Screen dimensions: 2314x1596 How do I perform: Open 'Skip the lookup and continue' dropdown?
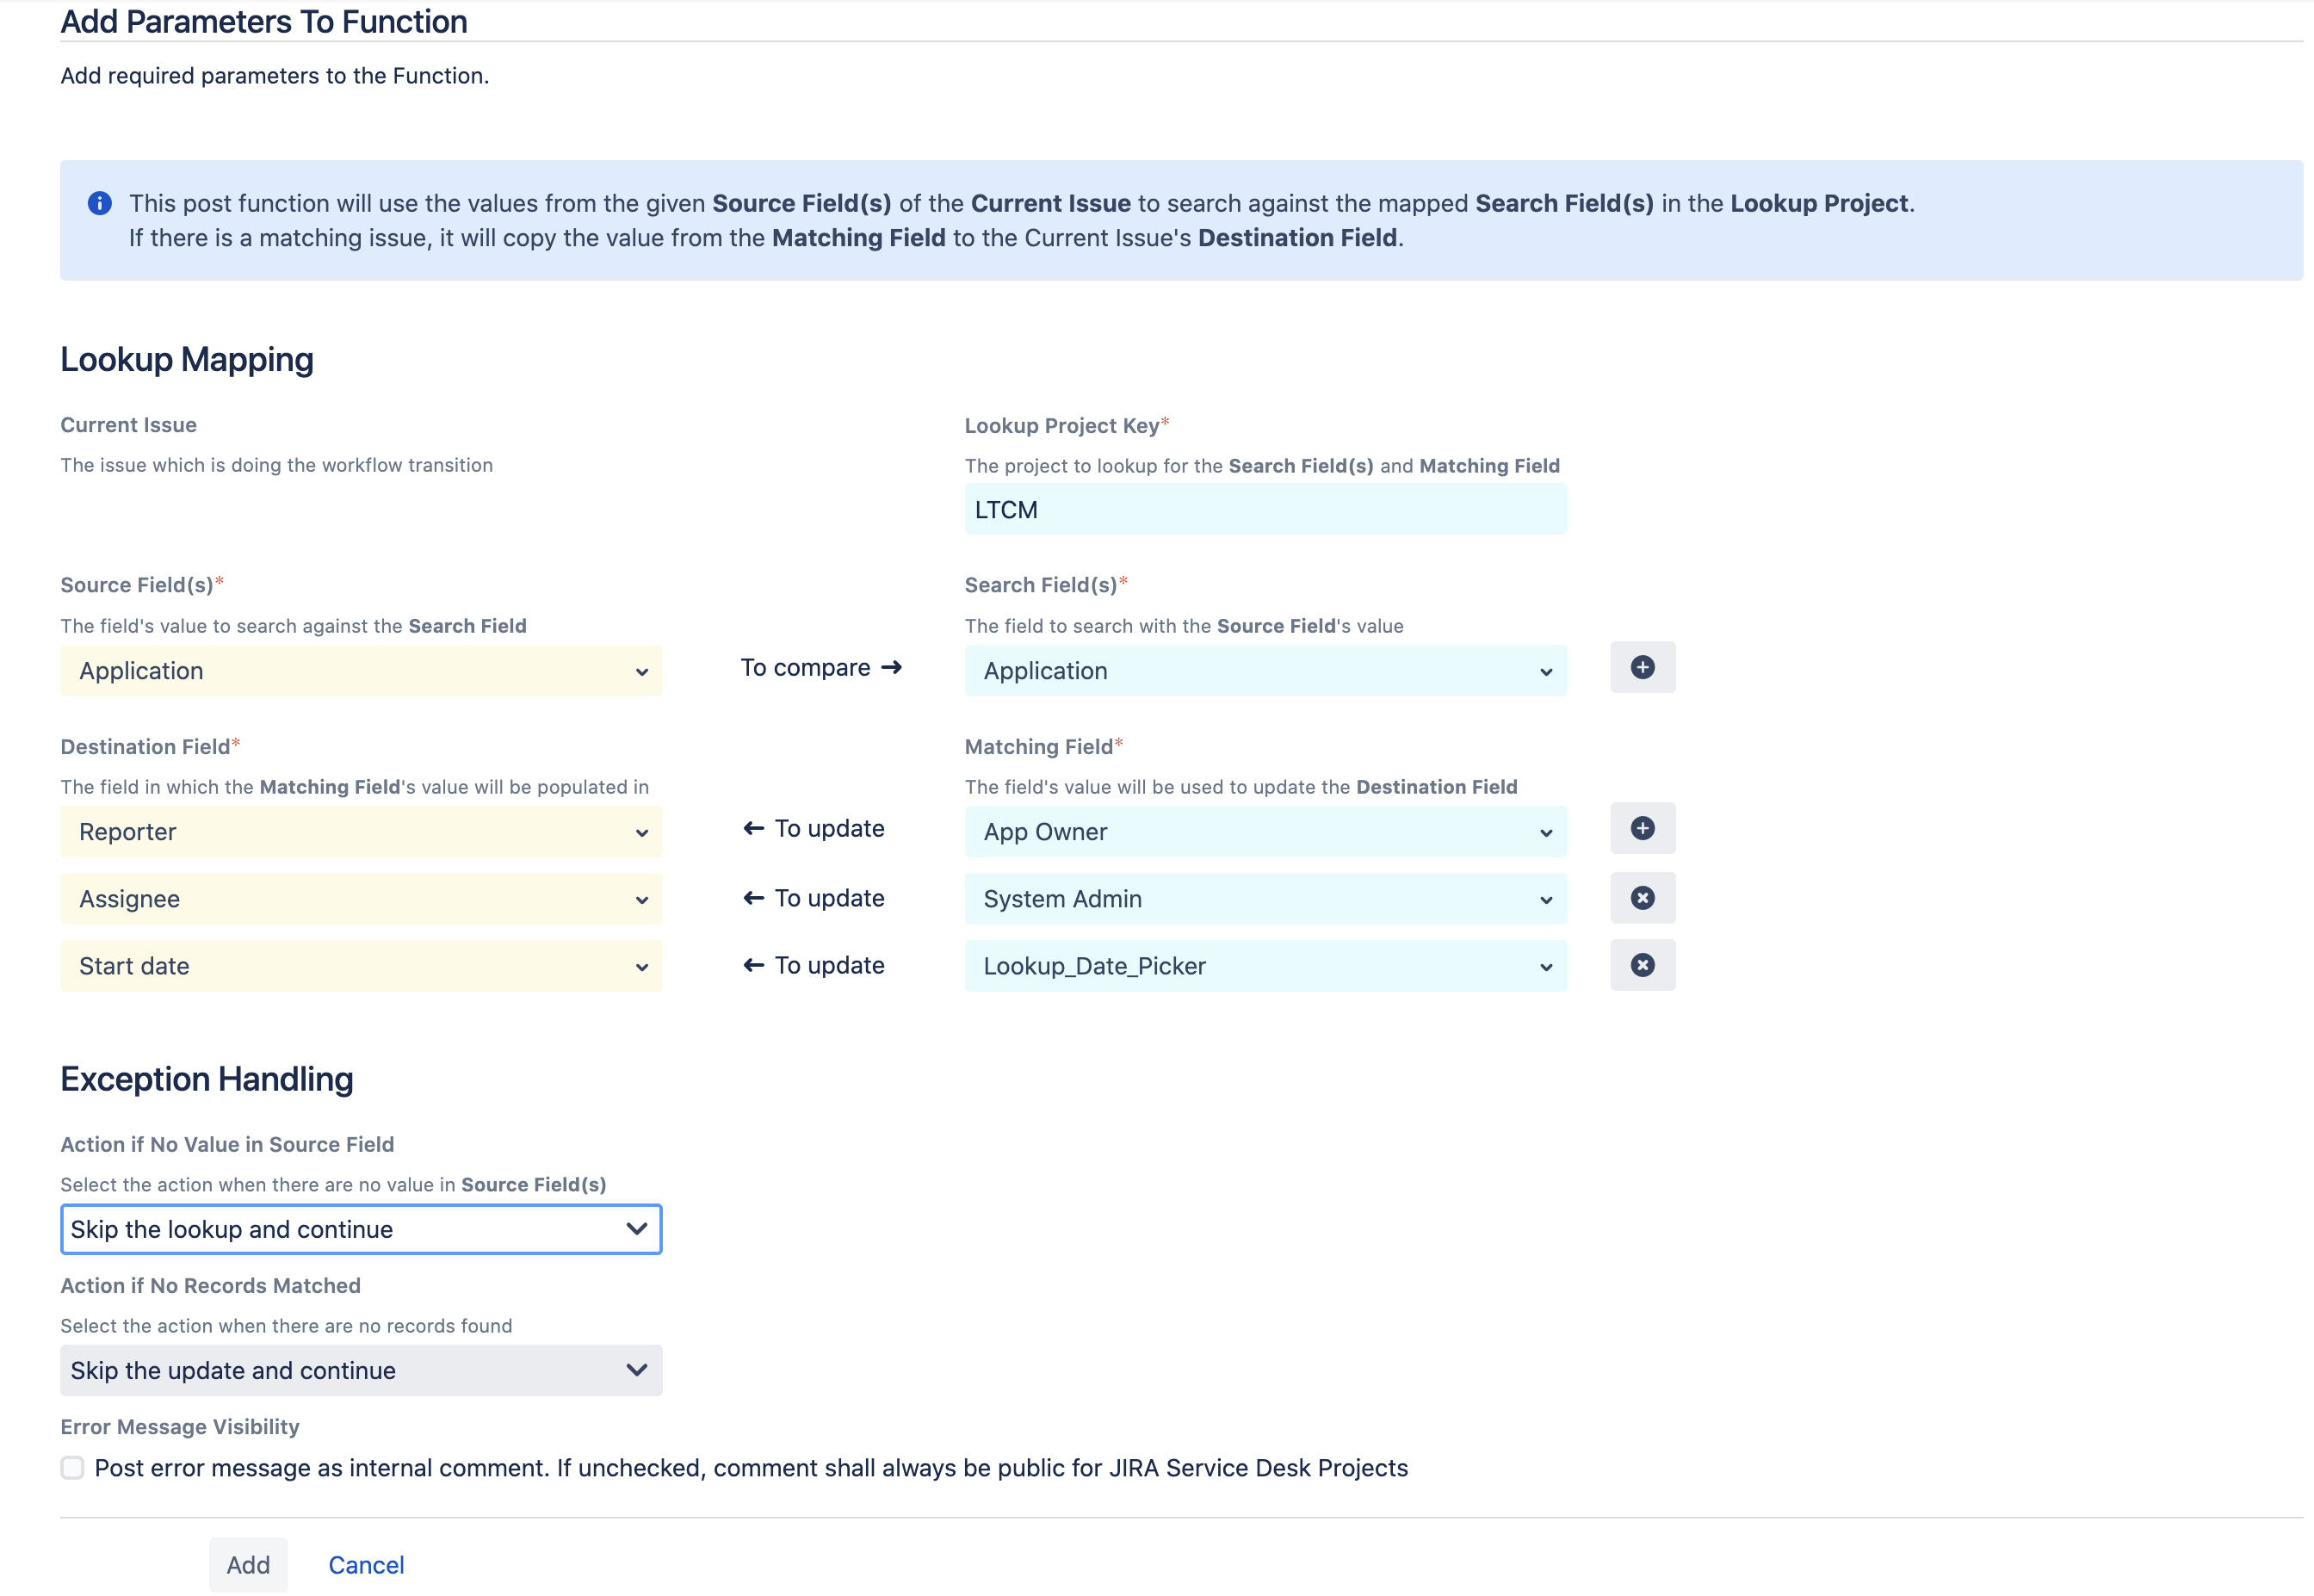coord(361,1229)
